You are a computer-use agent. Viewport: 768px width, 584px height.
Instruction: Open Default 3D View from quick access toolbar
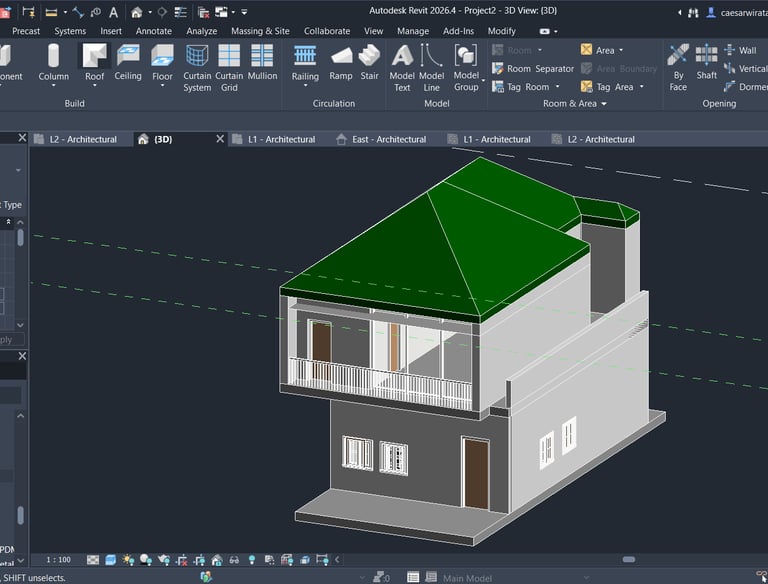137,12
